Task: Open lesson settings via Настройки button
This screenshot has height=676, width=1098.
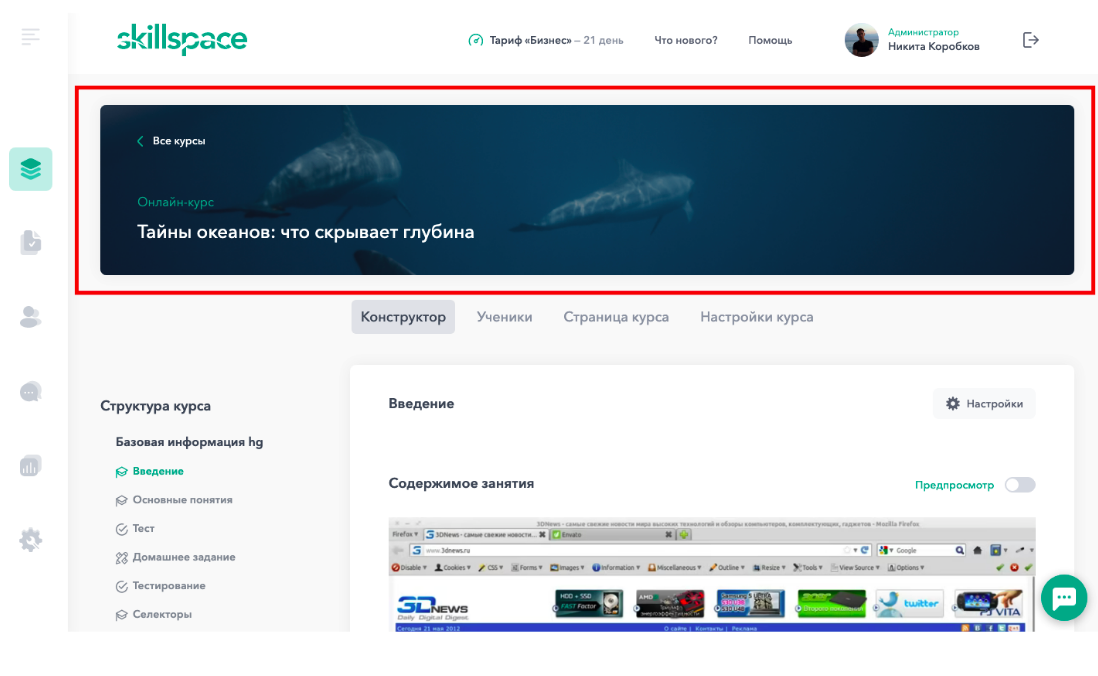Action: (x=984, y=403)
